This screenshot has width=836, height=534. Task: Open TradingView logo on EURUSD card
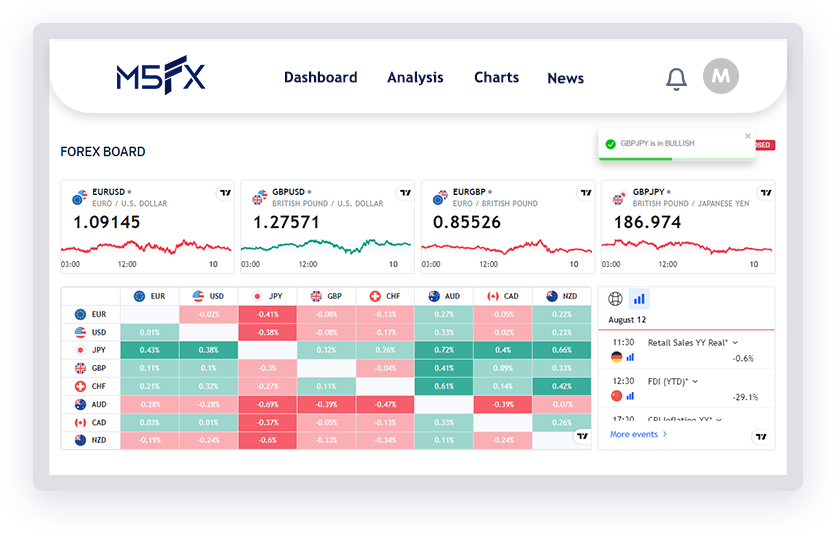[225, 193]
